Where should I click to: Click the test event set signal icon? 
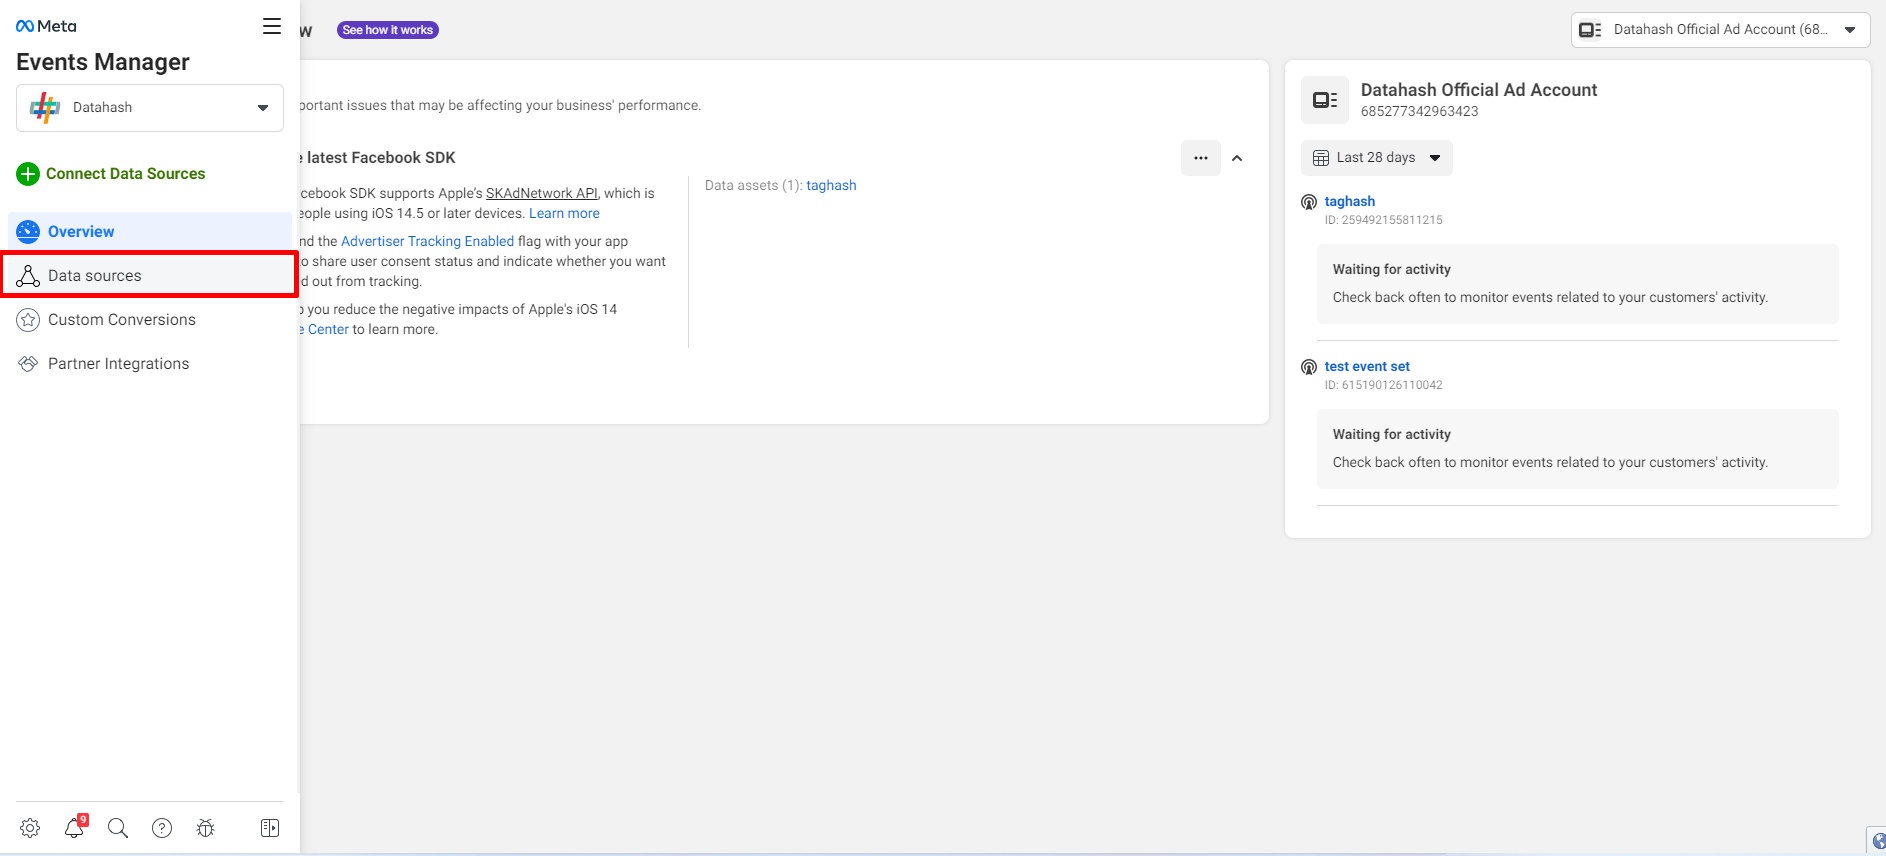[1309, 367]
